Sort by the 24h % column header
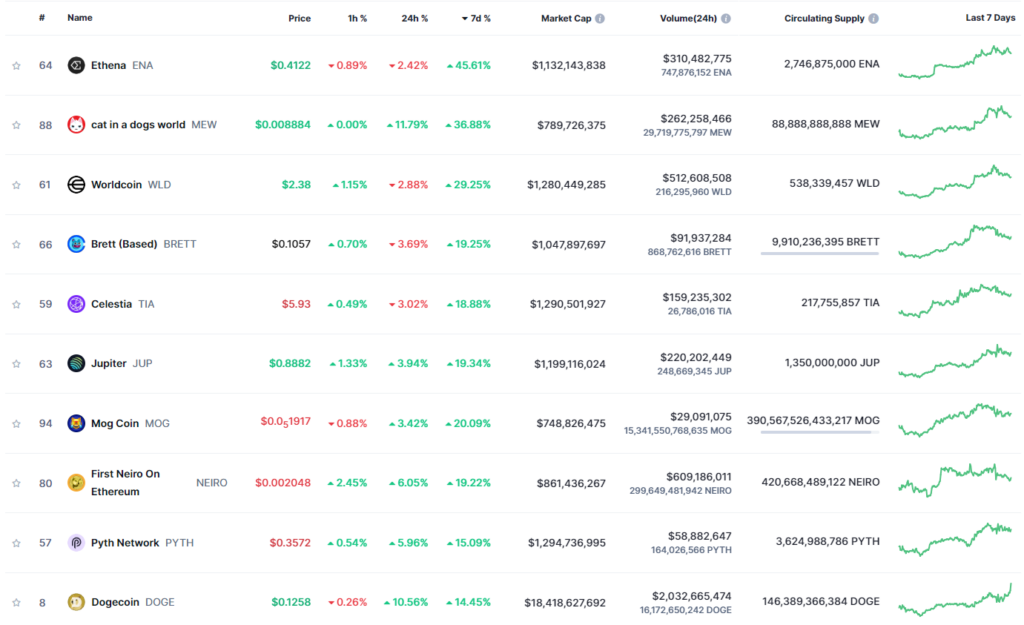The height and width of the screenshot is (625, 1024). click(x=415, y=18)
